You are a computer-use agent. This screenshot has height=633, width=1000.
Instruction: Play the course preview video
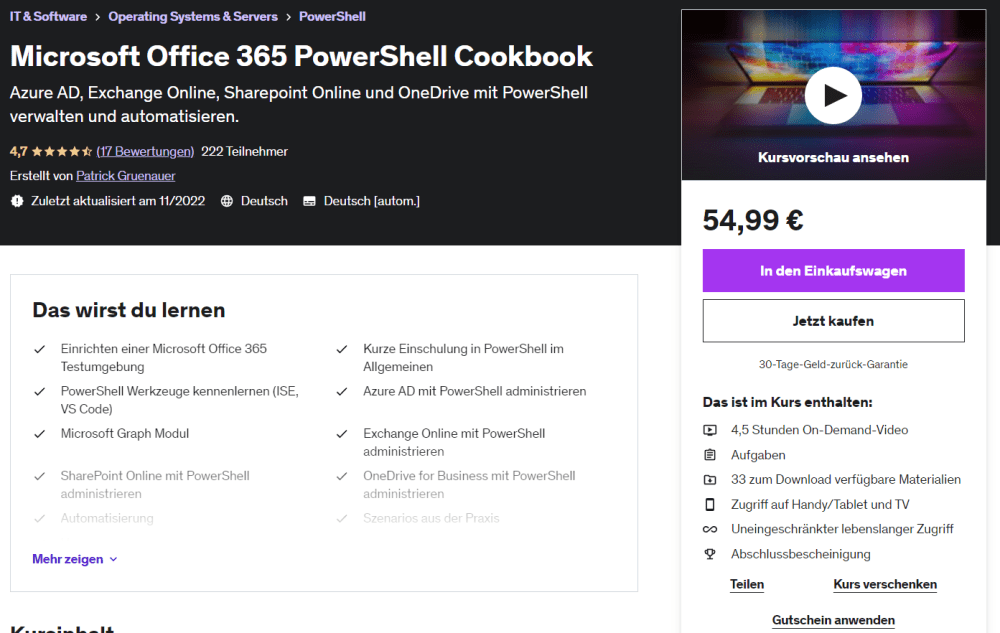click(833, 95)
